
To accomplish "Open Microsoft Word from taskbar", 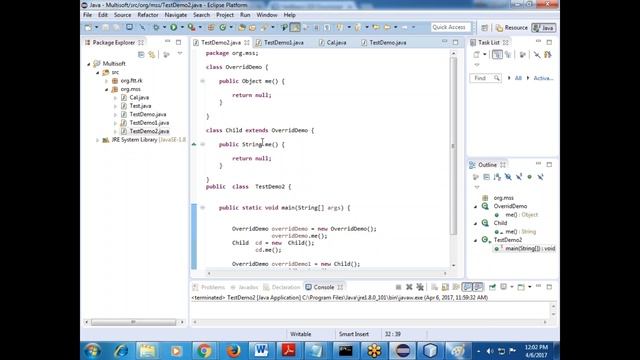I will pos(261,351).
